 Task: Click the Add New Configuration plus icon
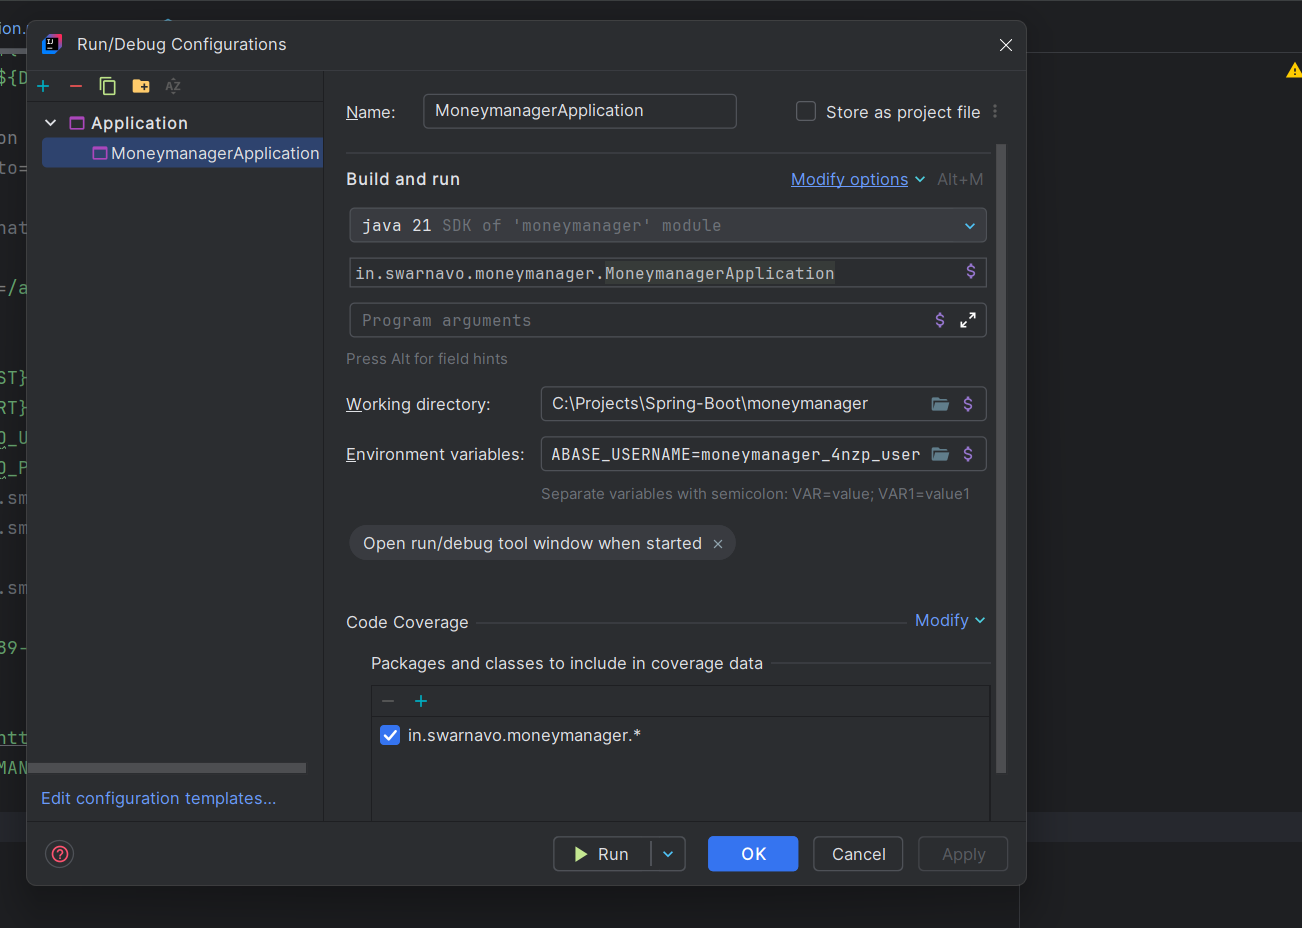43,86
